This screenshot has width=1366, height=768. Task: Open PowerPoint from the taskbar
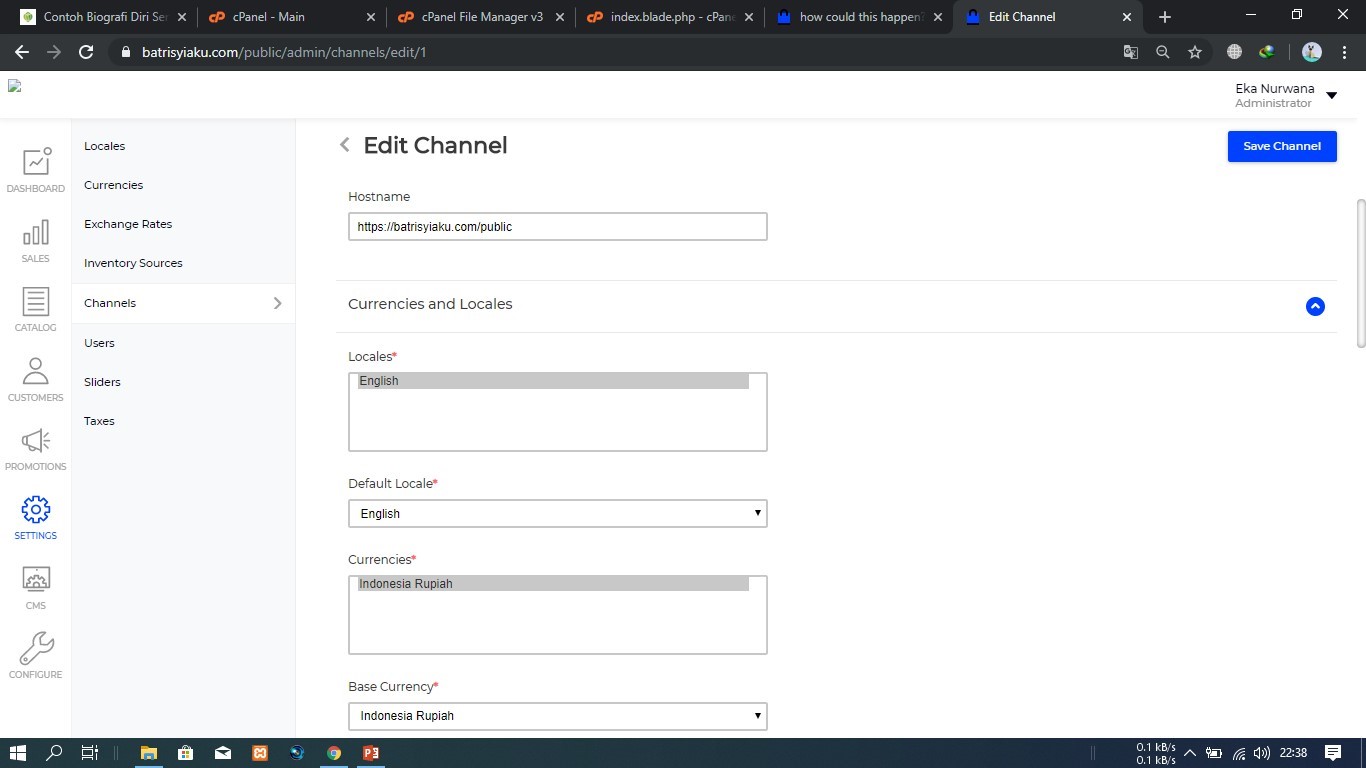point(370,753)
